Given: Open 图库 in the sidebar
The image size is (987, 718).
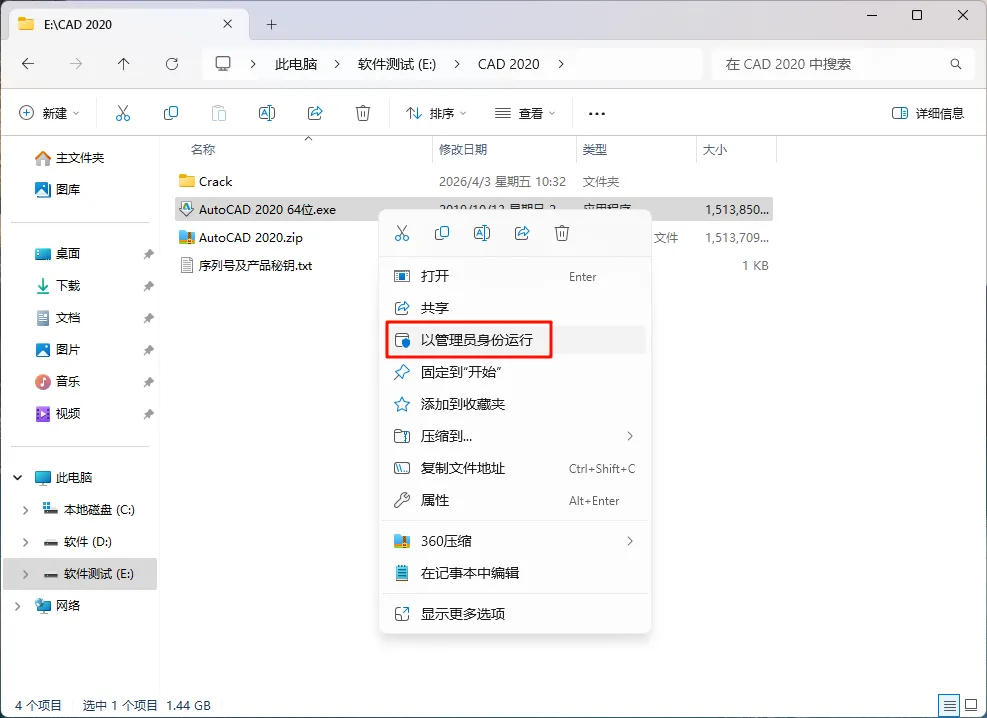Looking at the screenshot, I should (57, 189).
